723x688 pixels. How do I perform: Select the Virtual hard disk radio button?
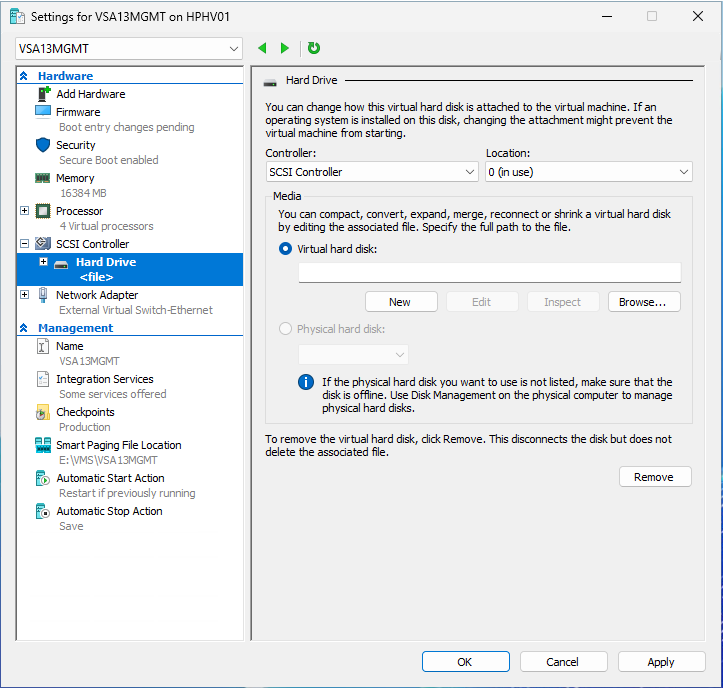coord(286,249)
